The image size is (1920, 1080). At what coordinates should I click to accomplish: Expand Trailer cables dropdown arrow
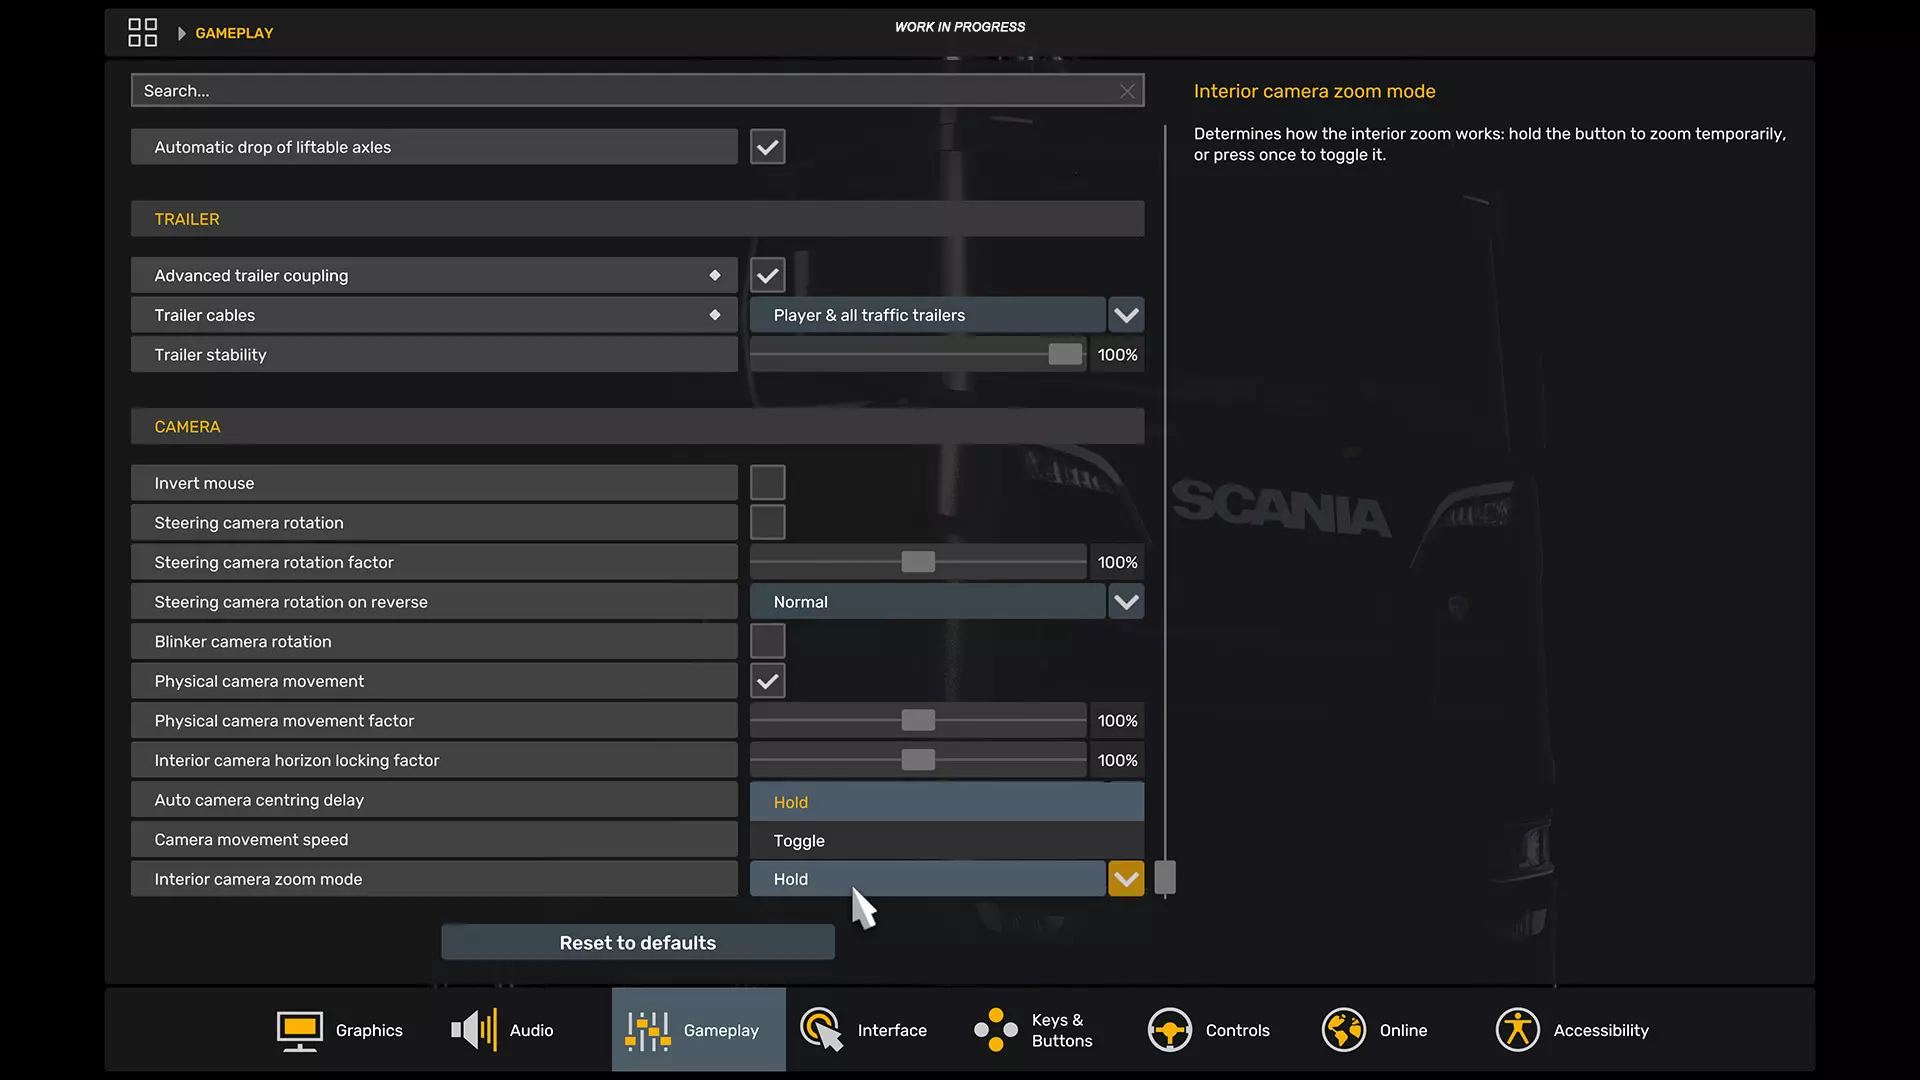click(x=1126, y=315)
